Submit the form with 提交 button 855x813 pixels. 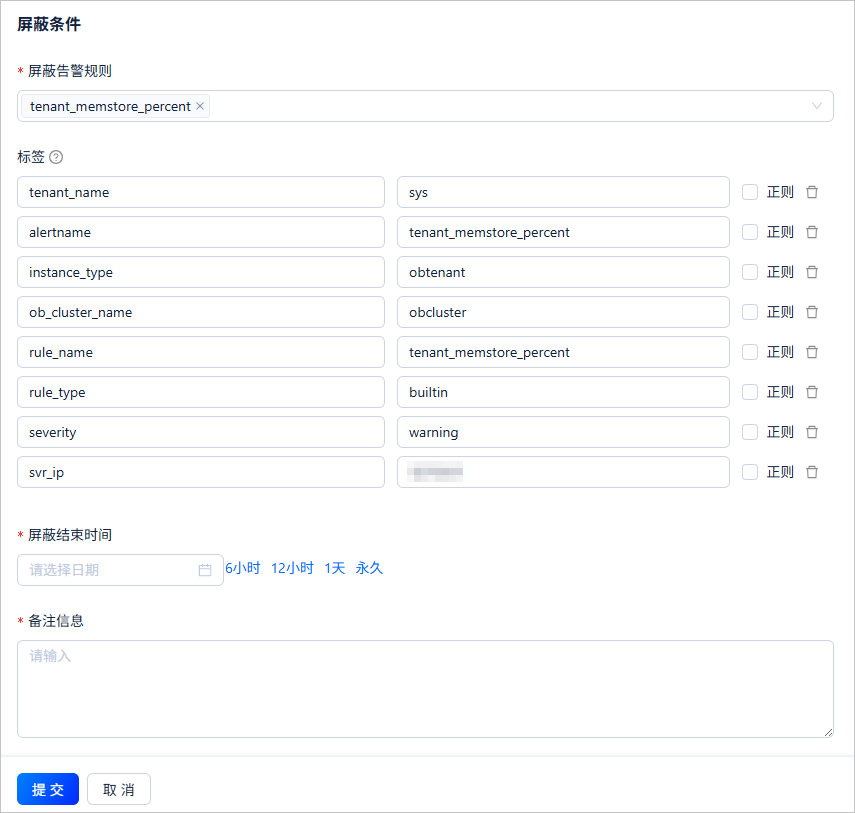click(x=48, y=789)
